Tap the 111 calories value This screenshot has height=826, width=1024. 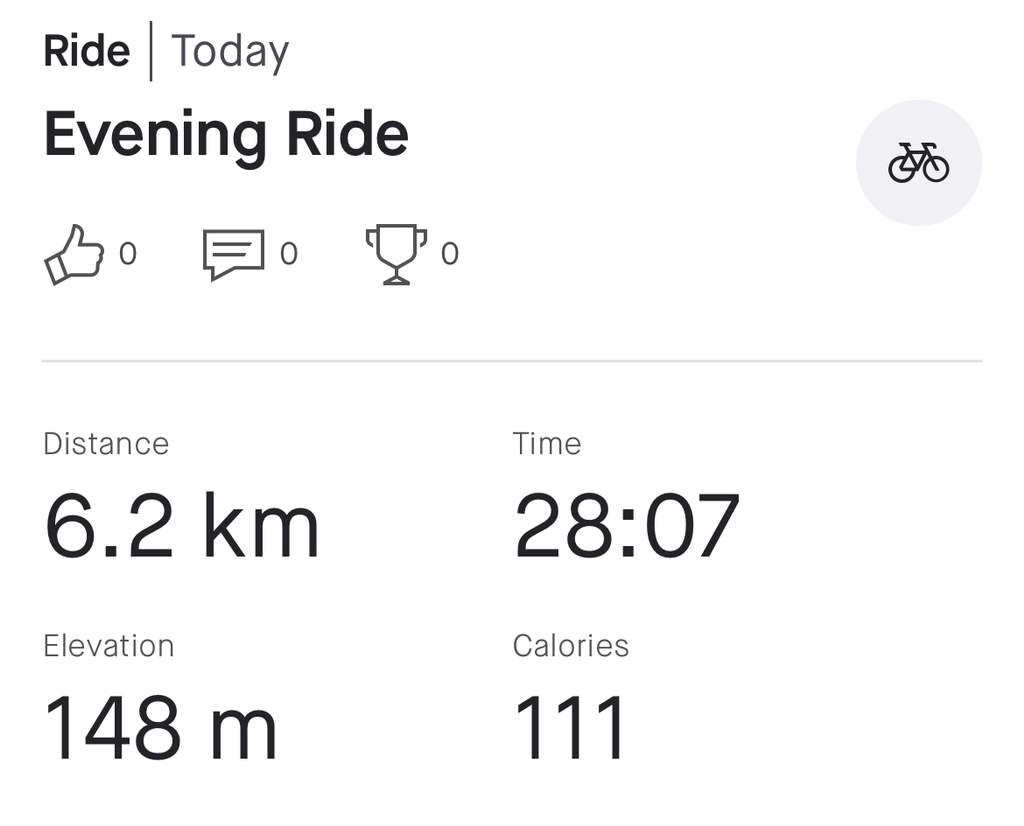[570, 727]
